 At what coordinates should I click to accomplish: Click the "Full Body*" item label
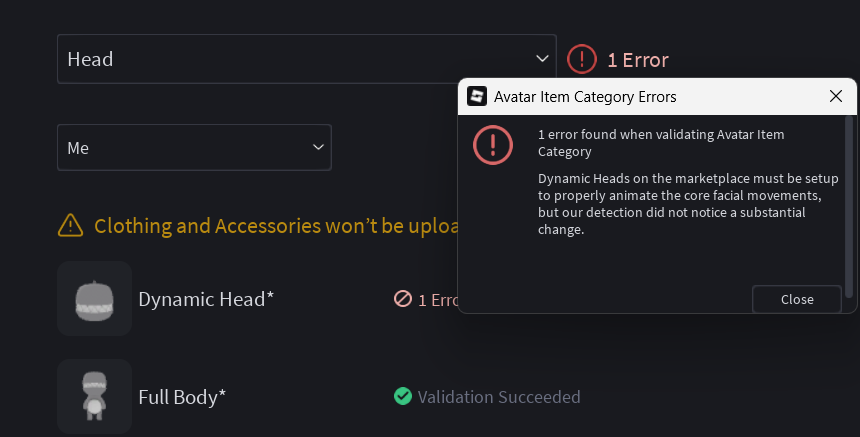point(182,397)
